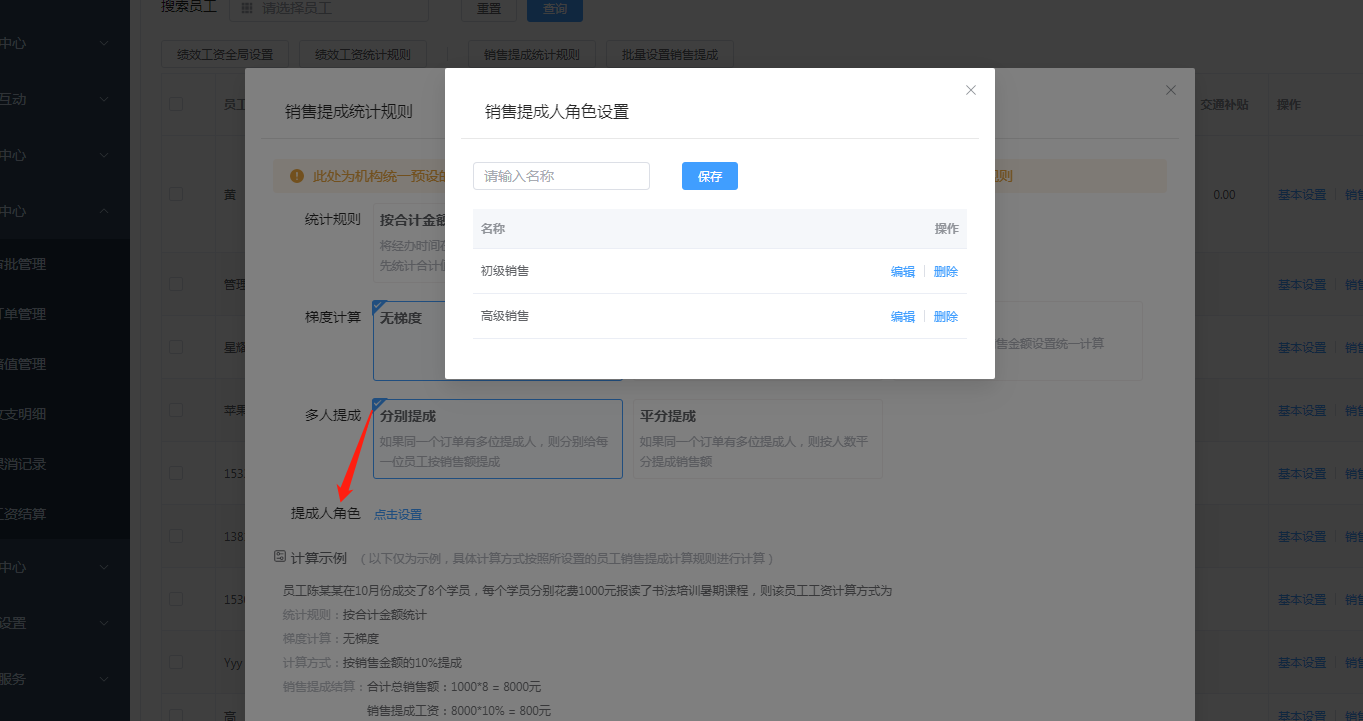Collapse the expanded 中心 menu above 审批管理
Viewport: 1363px width, 721px height.
[105, 211]
